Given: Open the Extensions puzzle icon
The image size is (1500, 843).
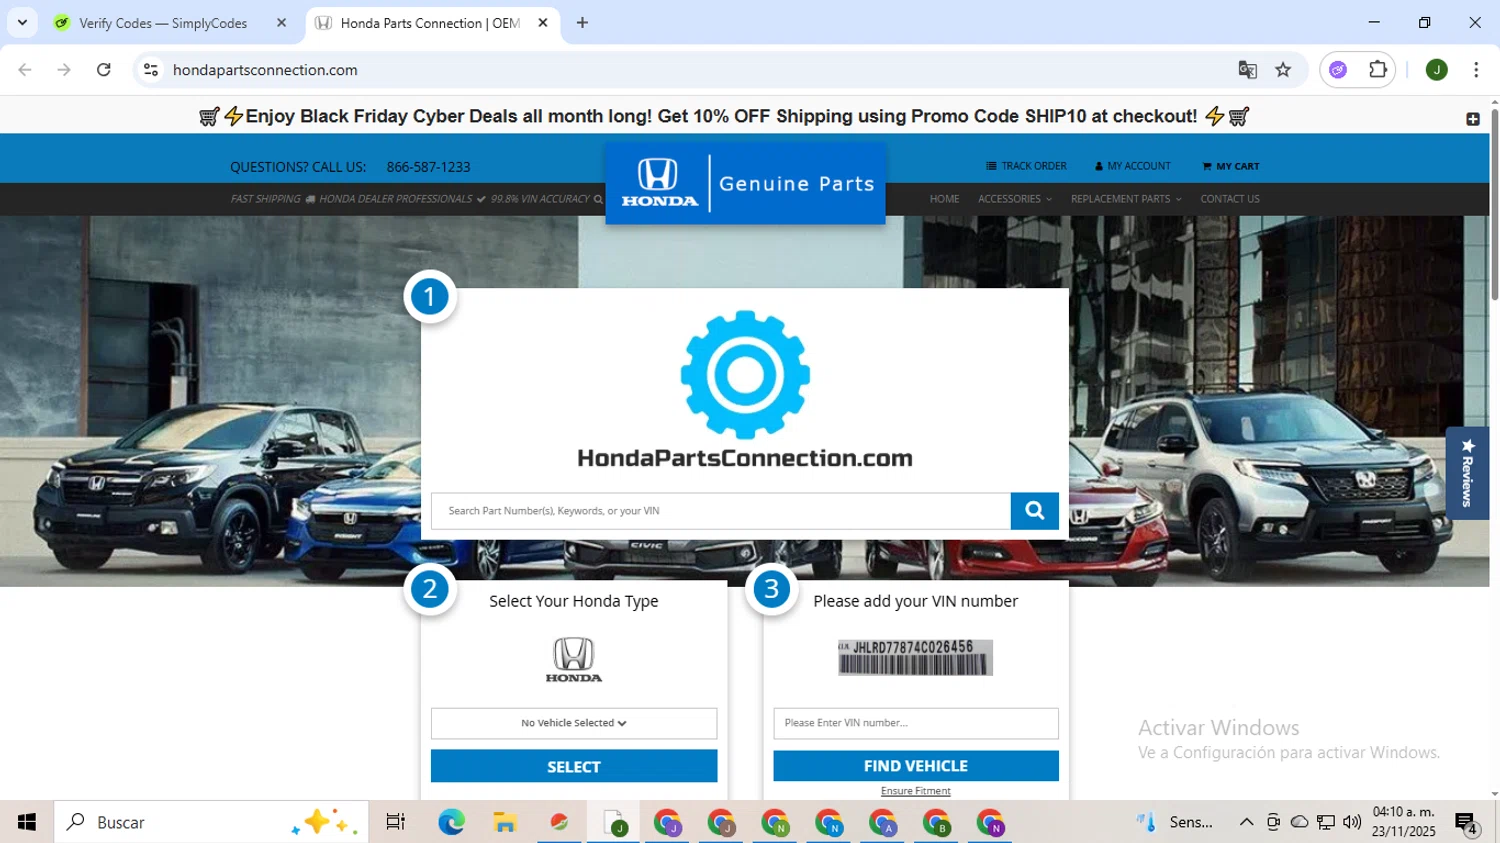Looking at the screenshot, I should 1378,70.
